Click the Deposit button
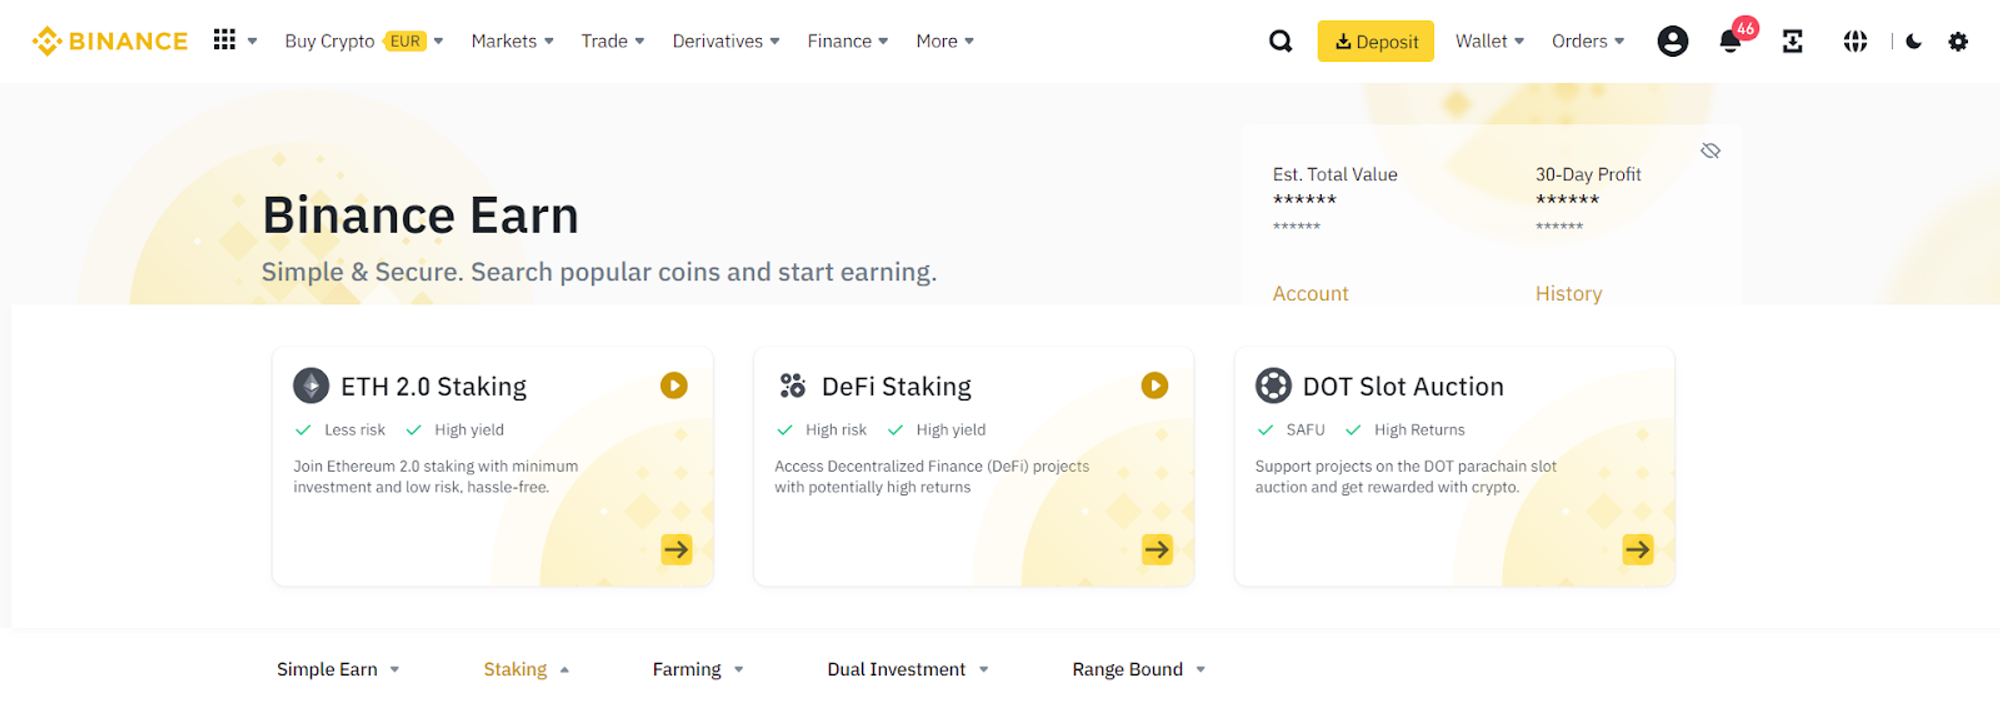Screen dimensions: 2000x708 pos(1375,41)
